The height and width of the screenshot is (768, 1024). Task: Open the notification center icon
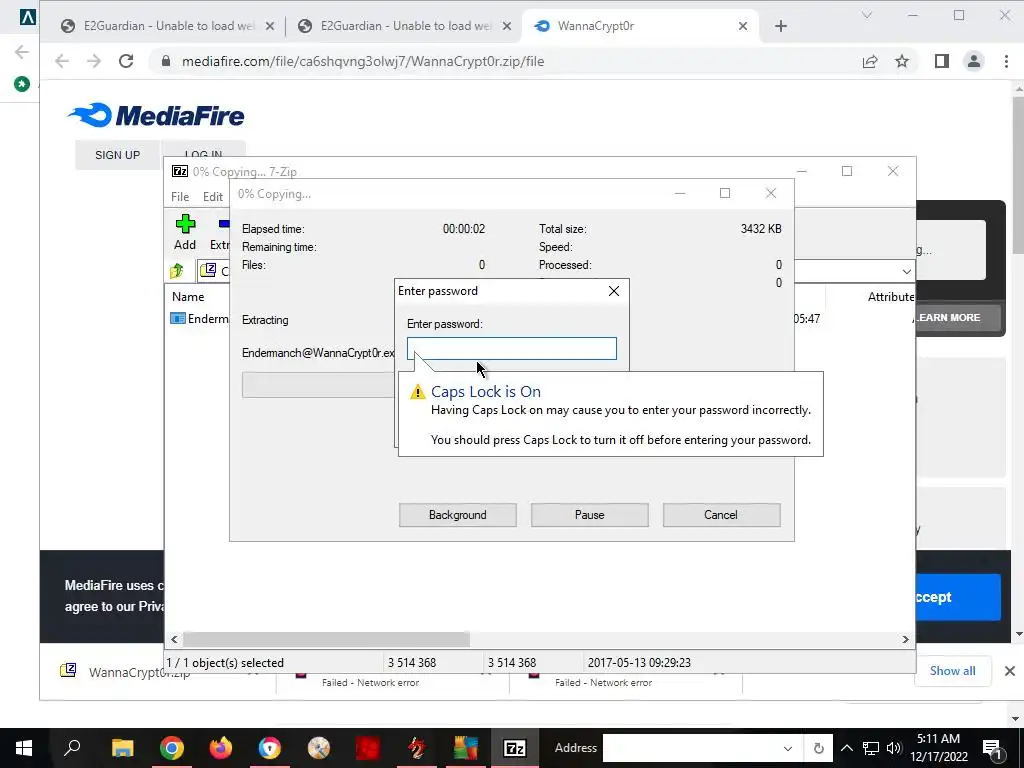992,748
